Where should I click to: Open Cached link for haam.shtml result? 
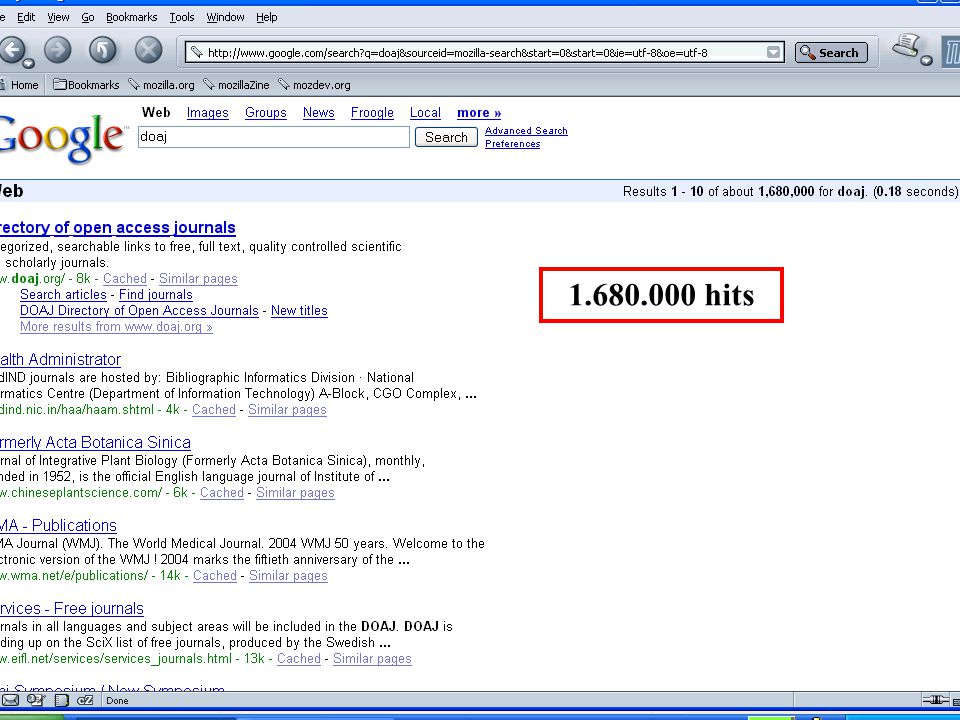214,410
